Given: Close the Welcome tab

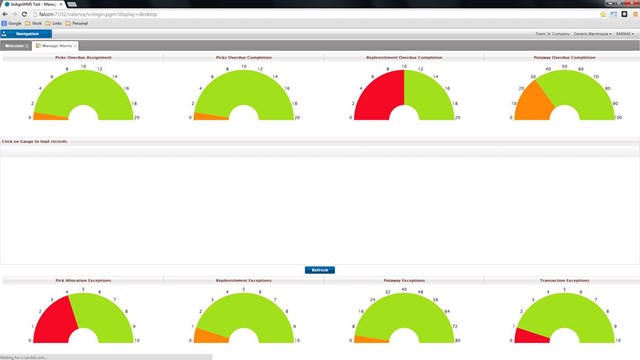Looking at the screenshot, I should (27, 46).
